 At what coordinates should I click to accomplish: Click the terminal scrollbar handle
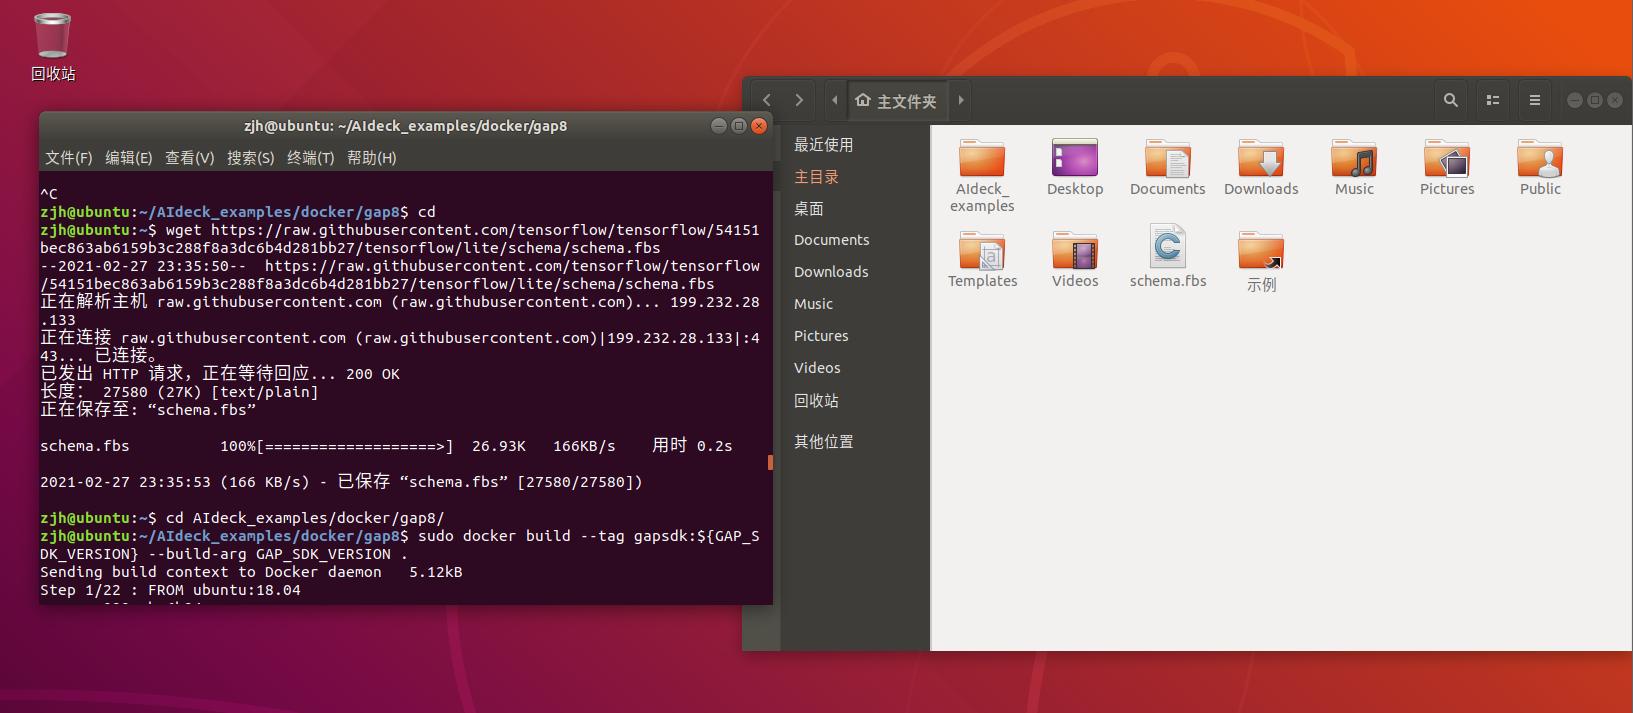(770, 462)
